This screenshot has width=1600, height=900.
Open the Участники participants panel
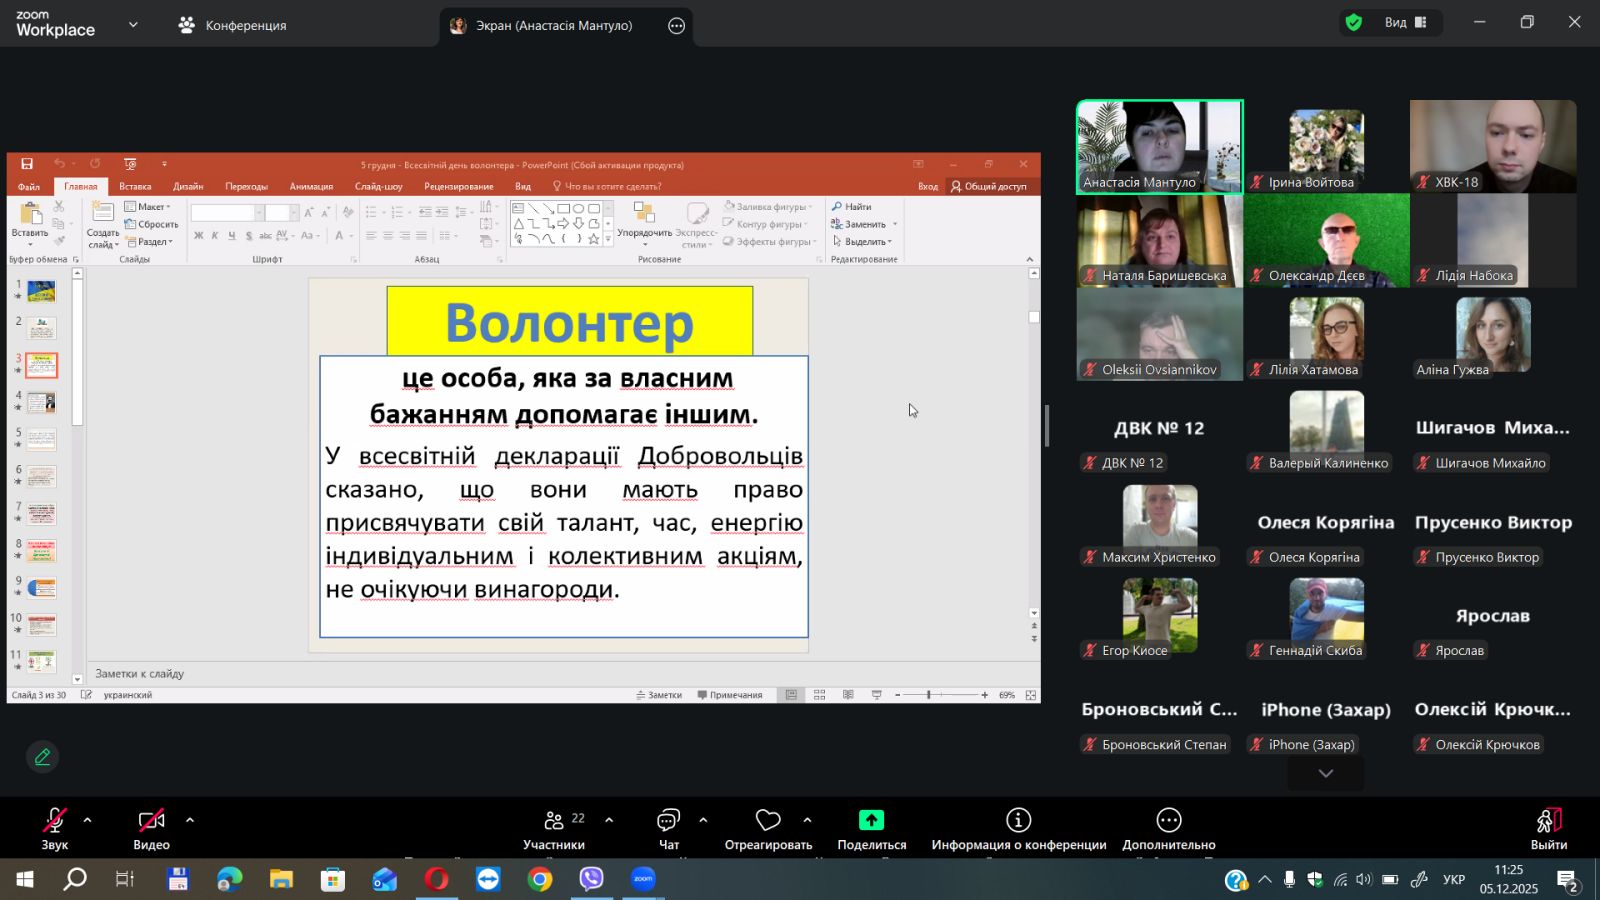(554, 828)
